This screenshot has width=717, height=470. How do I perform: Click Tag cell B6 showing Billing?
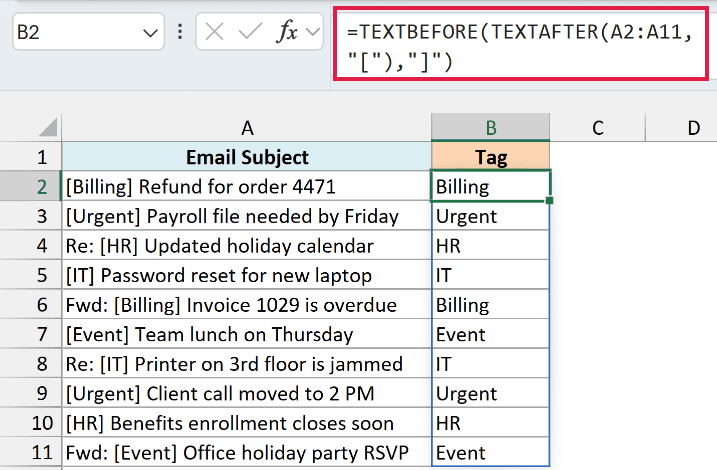[x=491, y=304]
